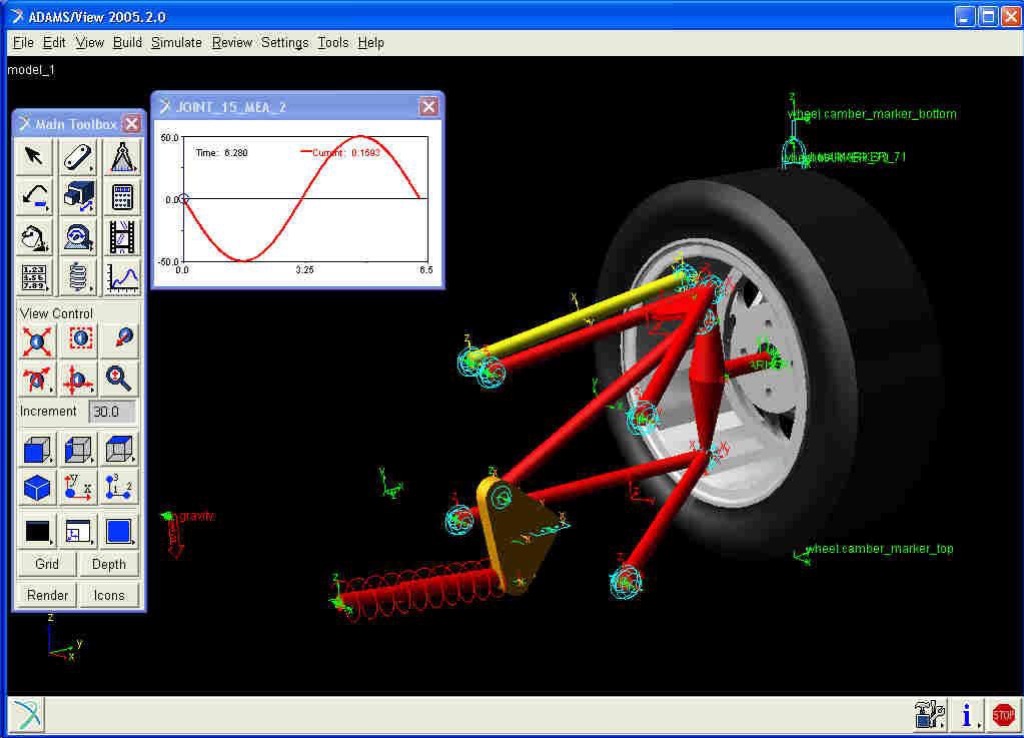Image resolution: width=1024 pixels, height=738 pixels.
Task: Click the three-point orientation icon
Action: [x=120, y=487]
